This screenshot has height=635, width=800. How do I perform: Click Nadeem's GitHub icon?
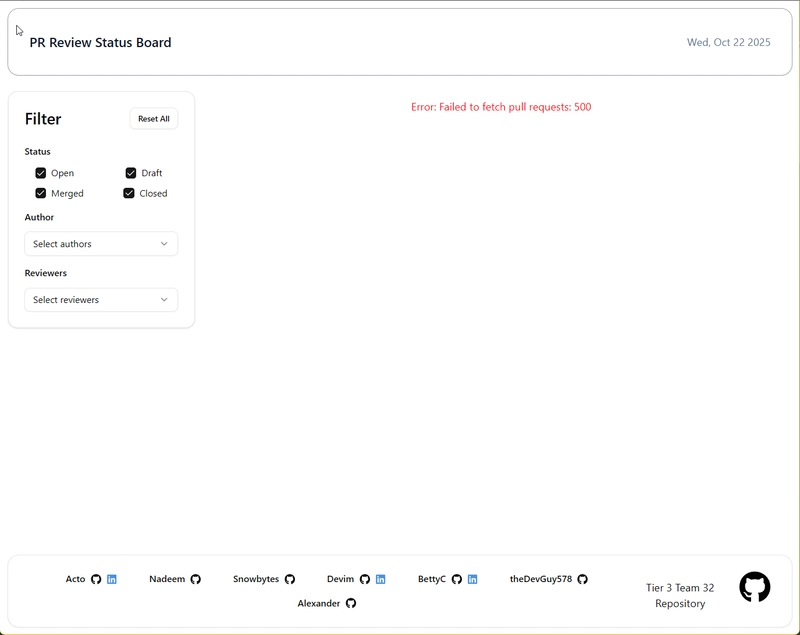click(x=196, y=579)
